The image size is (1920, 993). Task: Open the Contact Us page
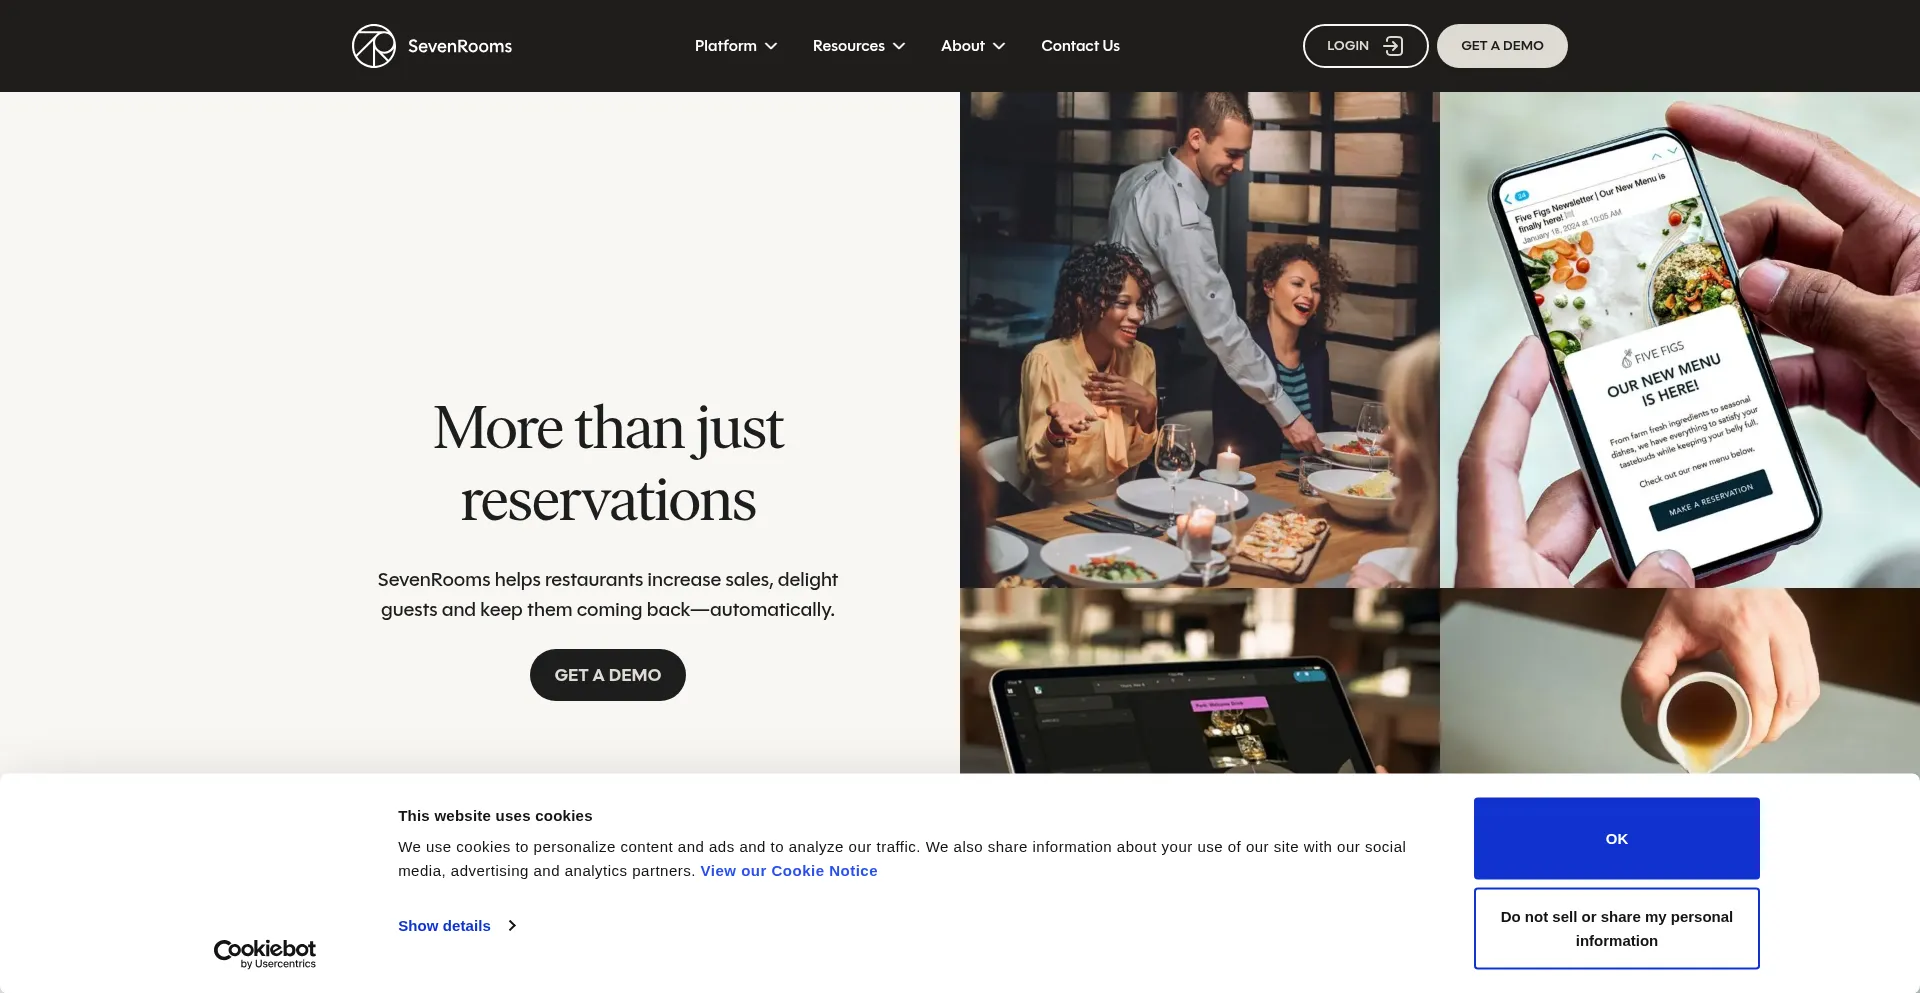[1080, 46]
